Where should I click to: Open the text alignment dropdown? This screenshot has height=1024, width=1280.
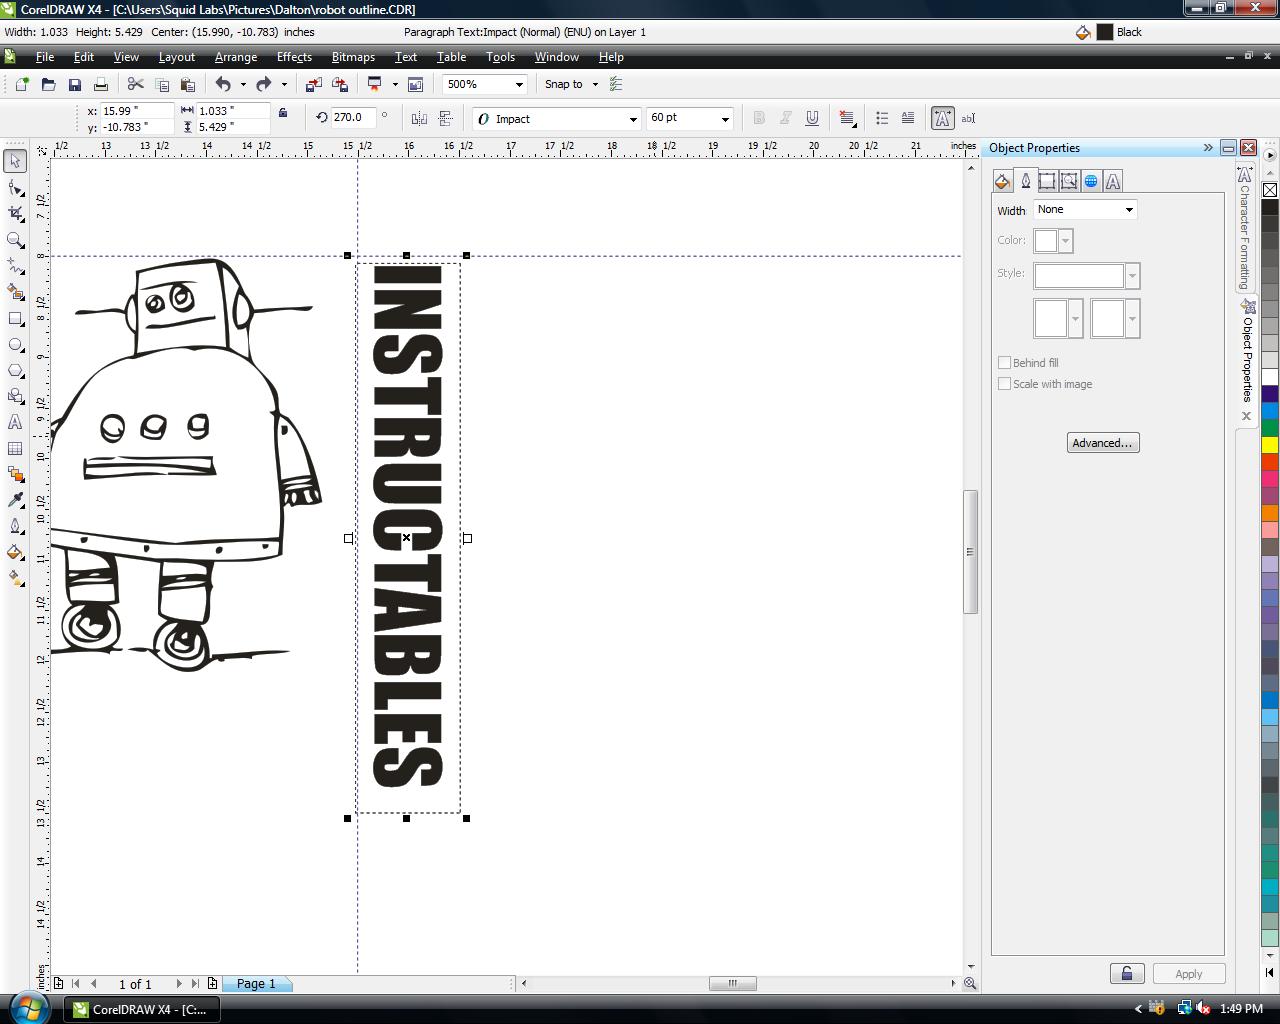(x=847, y=118)
